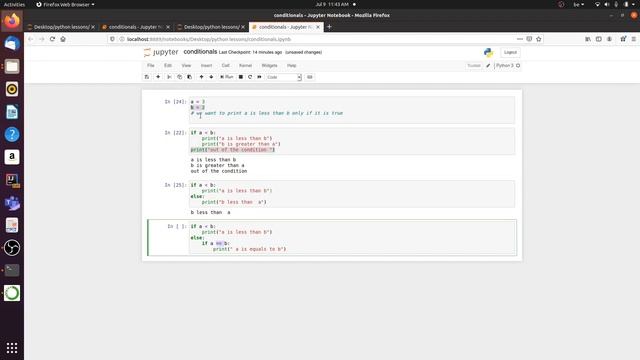Go forward in browser history

(41, 39)
